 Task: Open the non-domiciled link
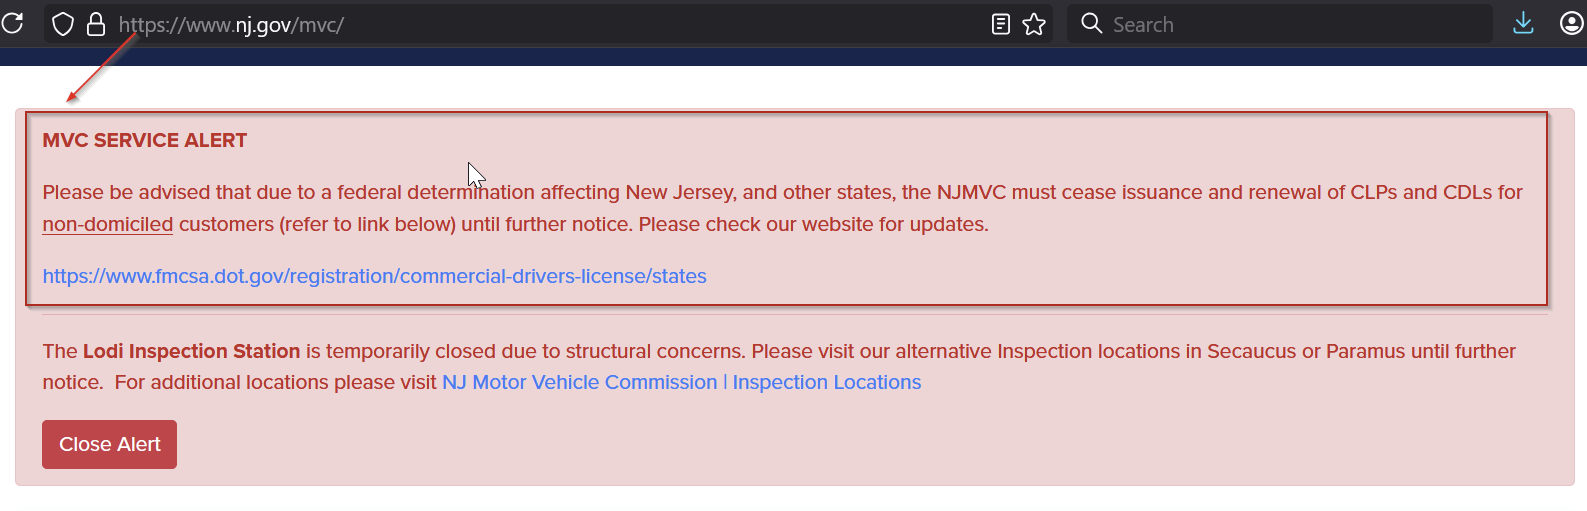108,224
